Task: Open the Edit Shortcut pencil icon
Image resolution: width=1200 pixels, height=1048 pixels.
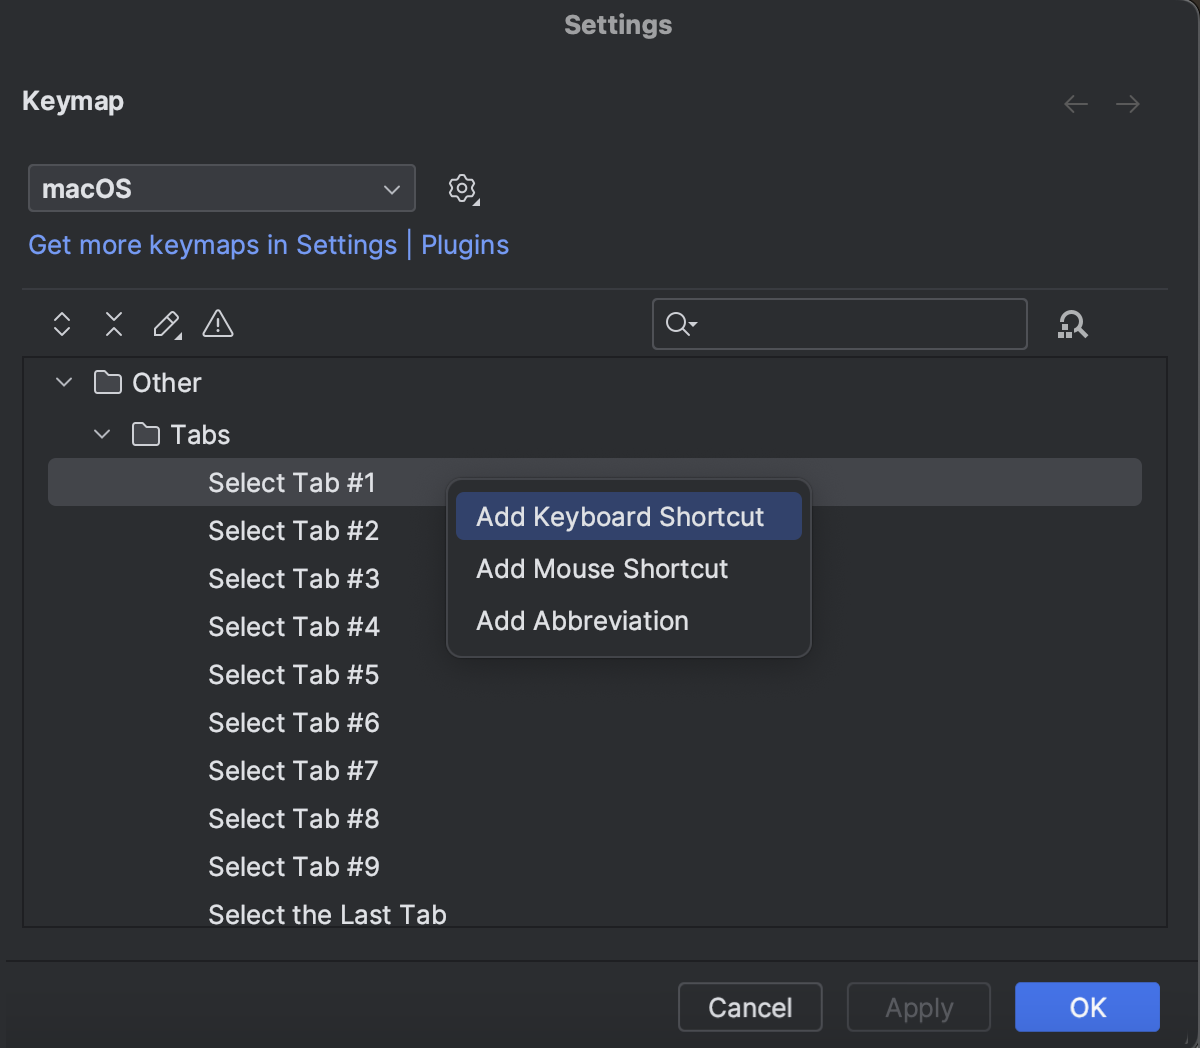Action: (166, 324)
